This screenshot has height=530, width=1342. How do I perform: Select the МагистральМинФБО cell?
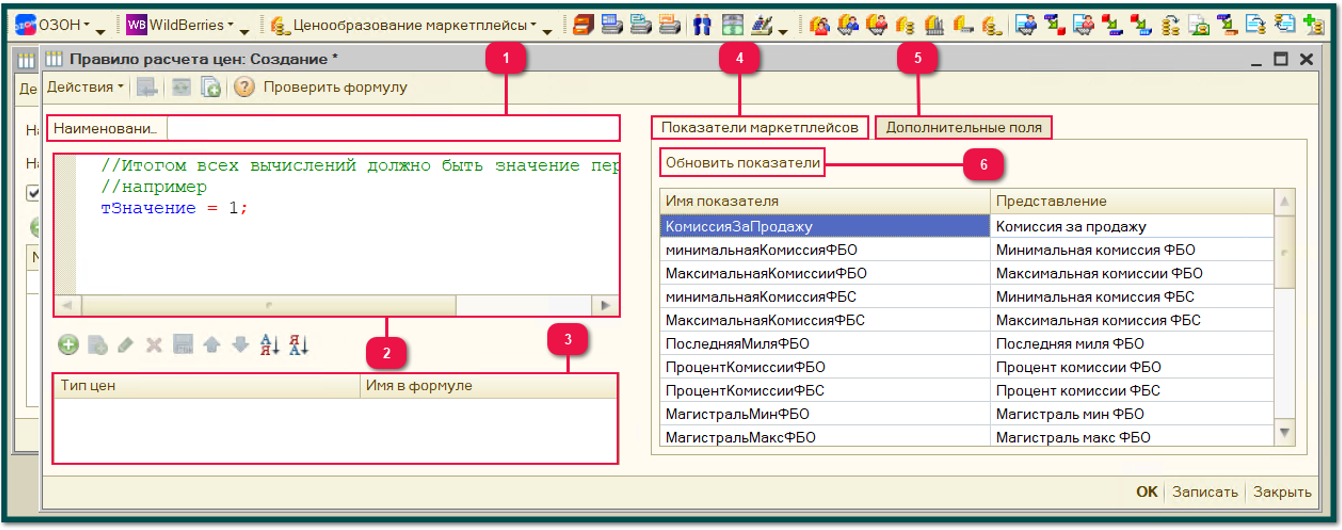pyautogui.click(x=825, y=414)
